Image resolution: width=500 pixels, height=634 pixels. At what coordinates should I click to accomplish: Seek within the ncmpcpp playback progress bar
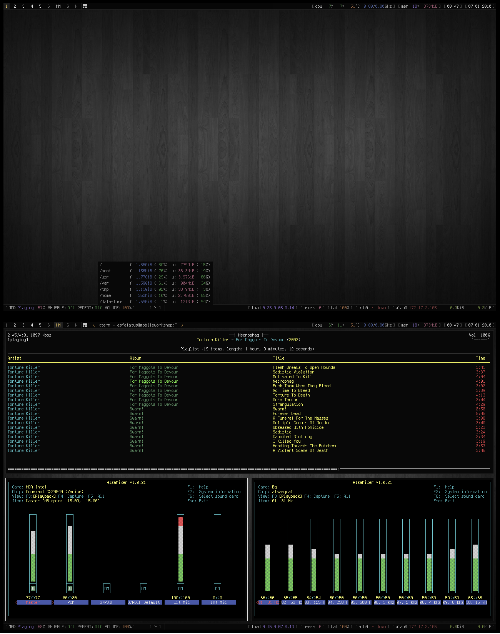(x=249, y=469)
